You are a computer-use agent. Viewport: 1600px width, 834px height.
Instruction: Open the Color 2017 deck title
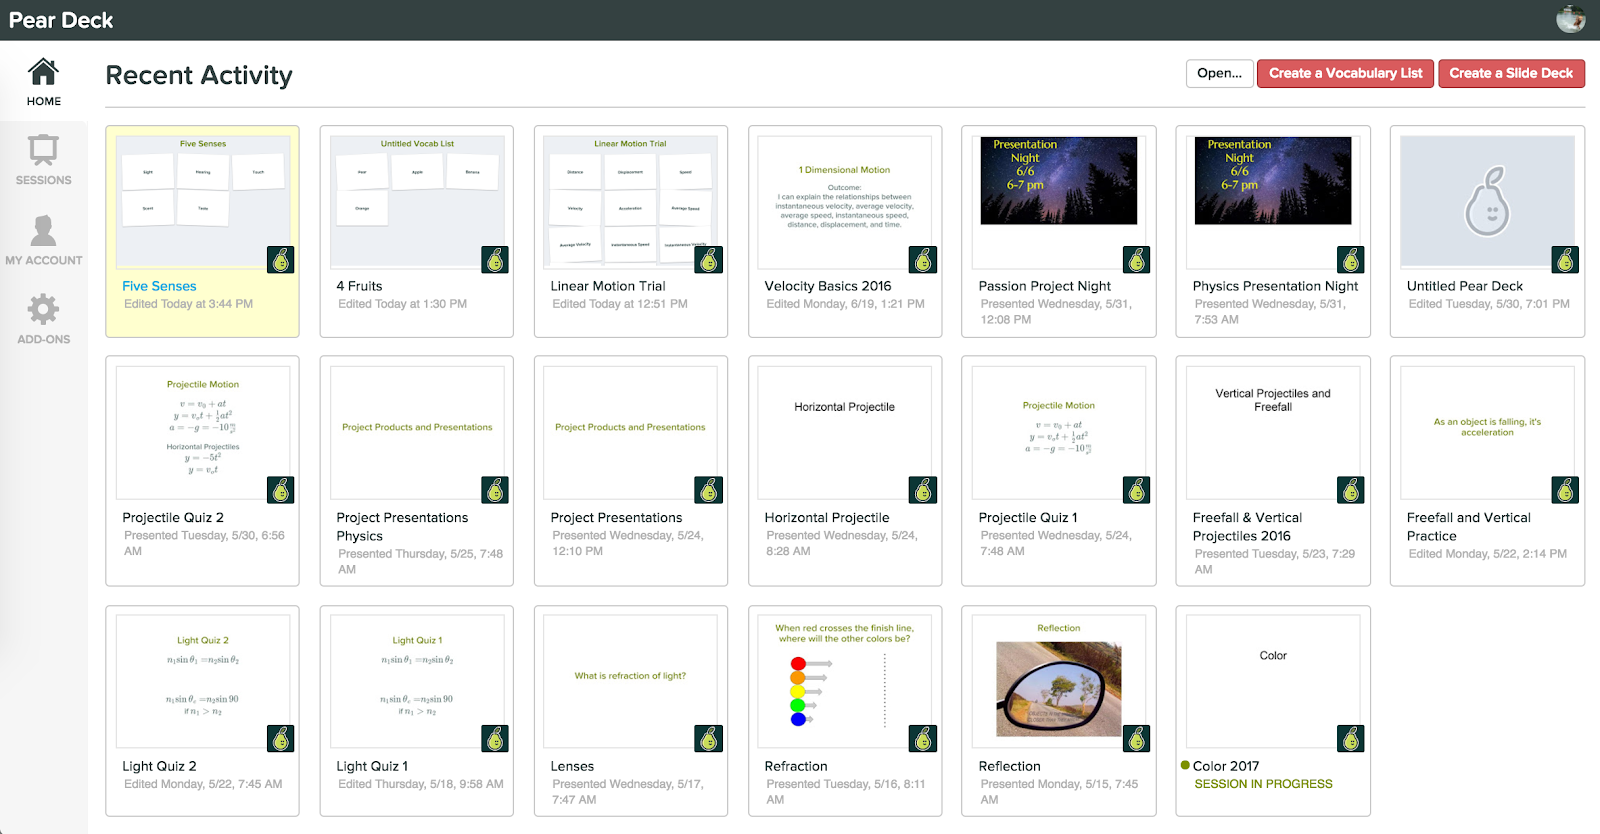1226,766
